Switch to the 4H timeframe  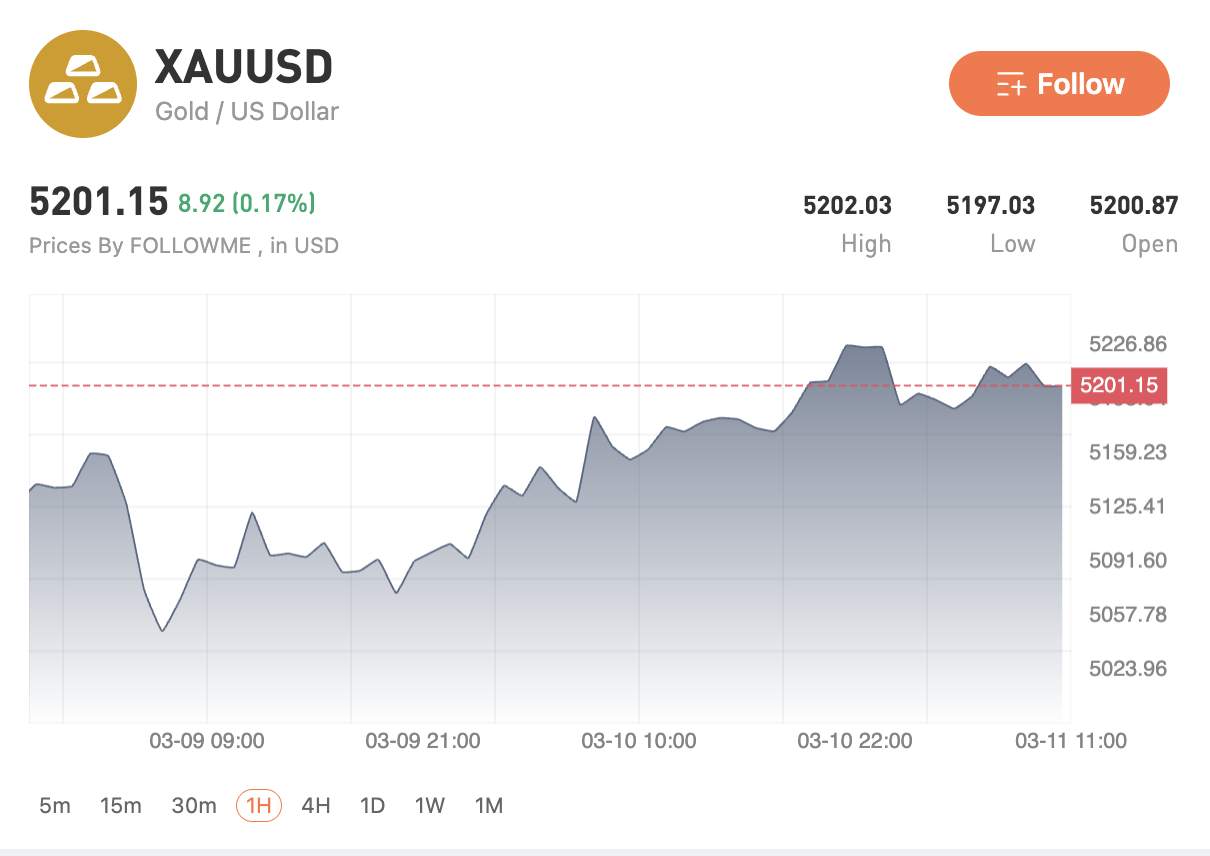click(x=315, y=805)
